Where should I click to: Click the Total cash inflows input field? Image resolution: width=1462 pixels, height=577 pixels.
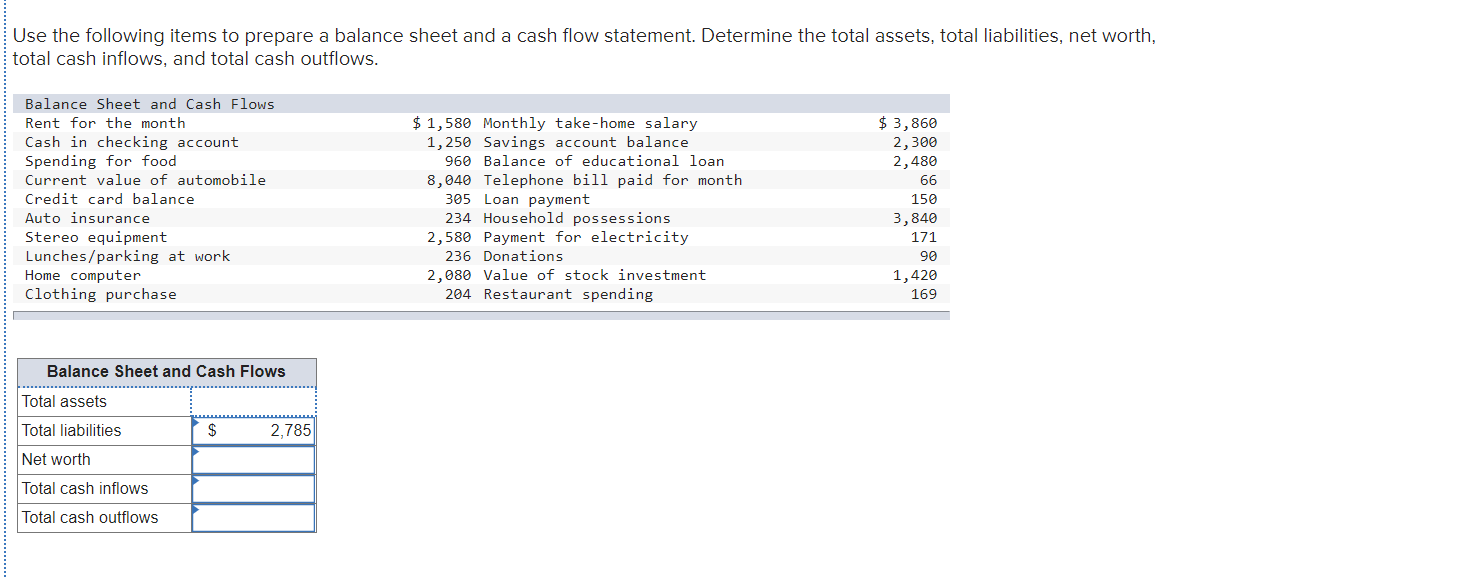pyautogui.click(x=253, y=488)
